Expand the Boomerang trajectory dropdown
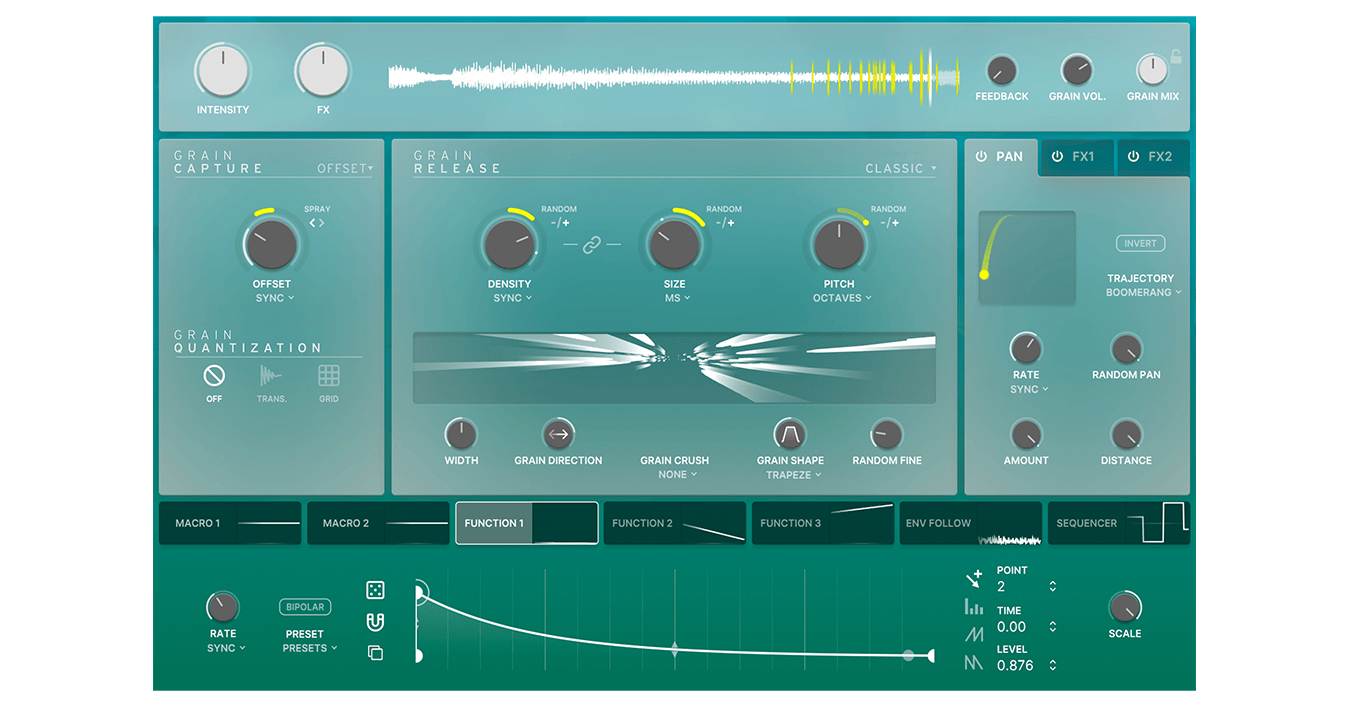Viewport: 1349px width, 717px height. [1143, 293]
